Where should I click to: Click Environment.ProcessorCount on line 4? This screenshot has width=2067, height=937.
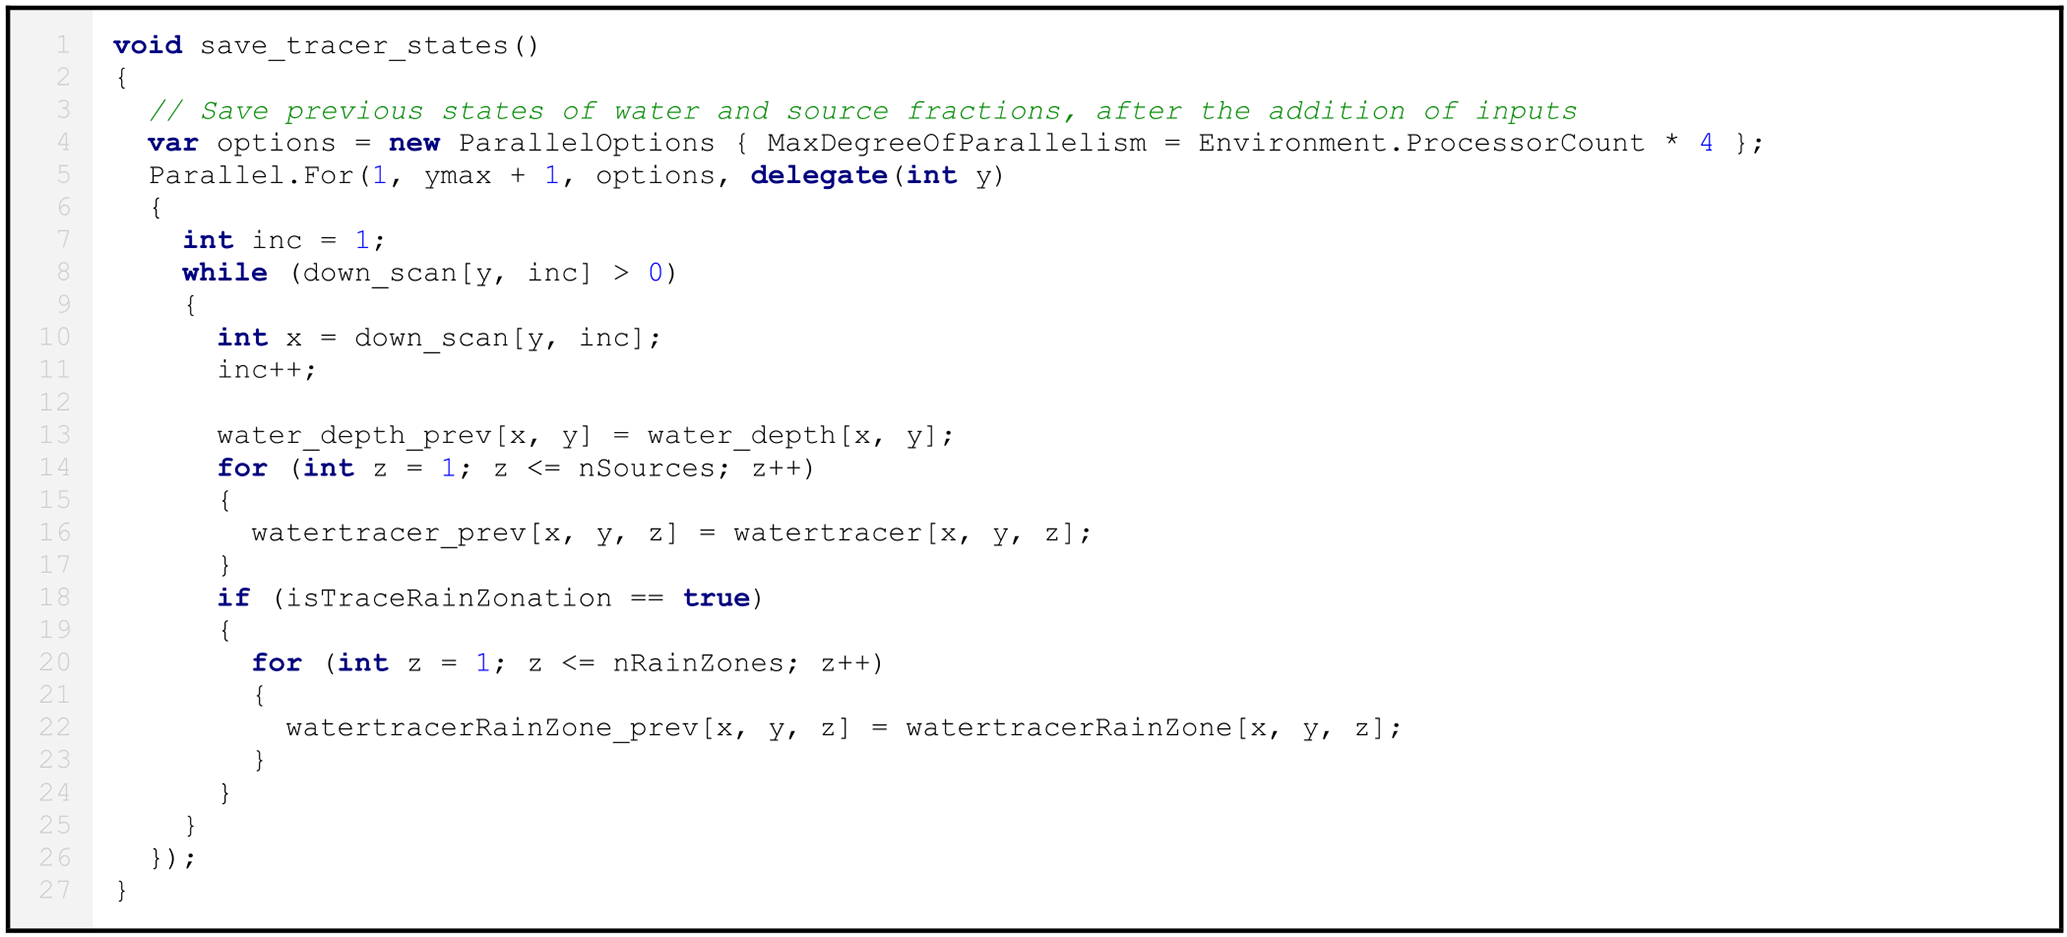pos(1420,143)
